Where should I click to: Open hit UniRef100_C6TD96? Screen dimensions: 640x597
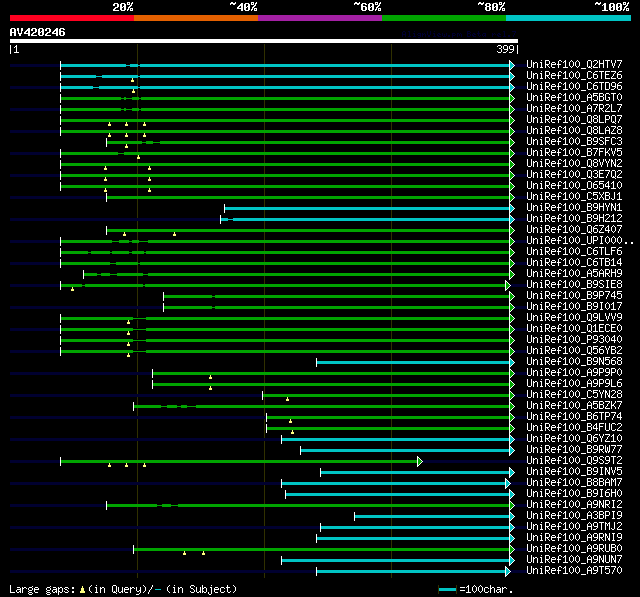coord(574,87)
